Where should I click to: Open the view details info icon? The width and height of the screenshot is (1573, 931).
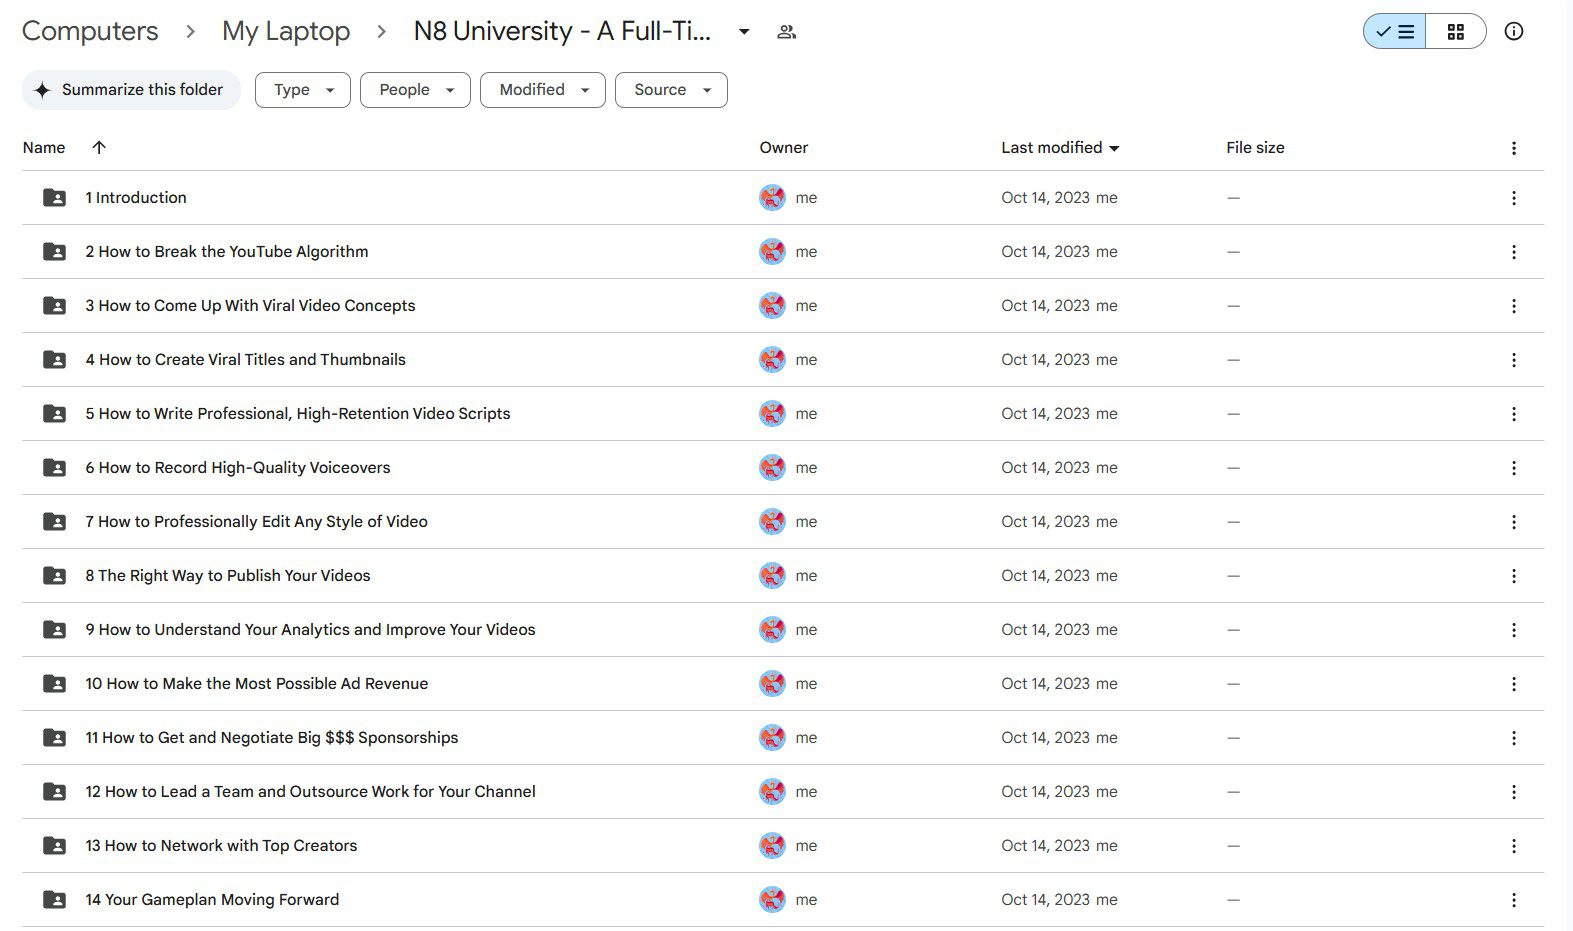1514,32
